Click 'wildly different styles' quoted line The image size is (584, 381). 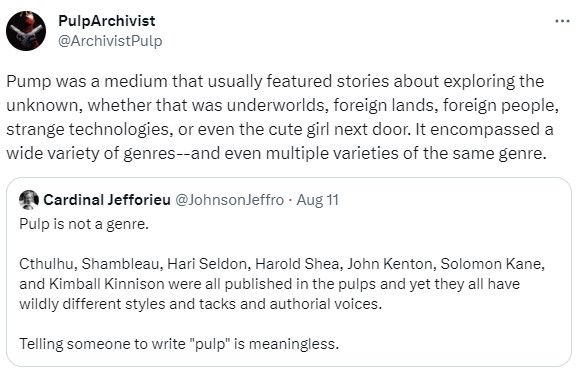201,304
